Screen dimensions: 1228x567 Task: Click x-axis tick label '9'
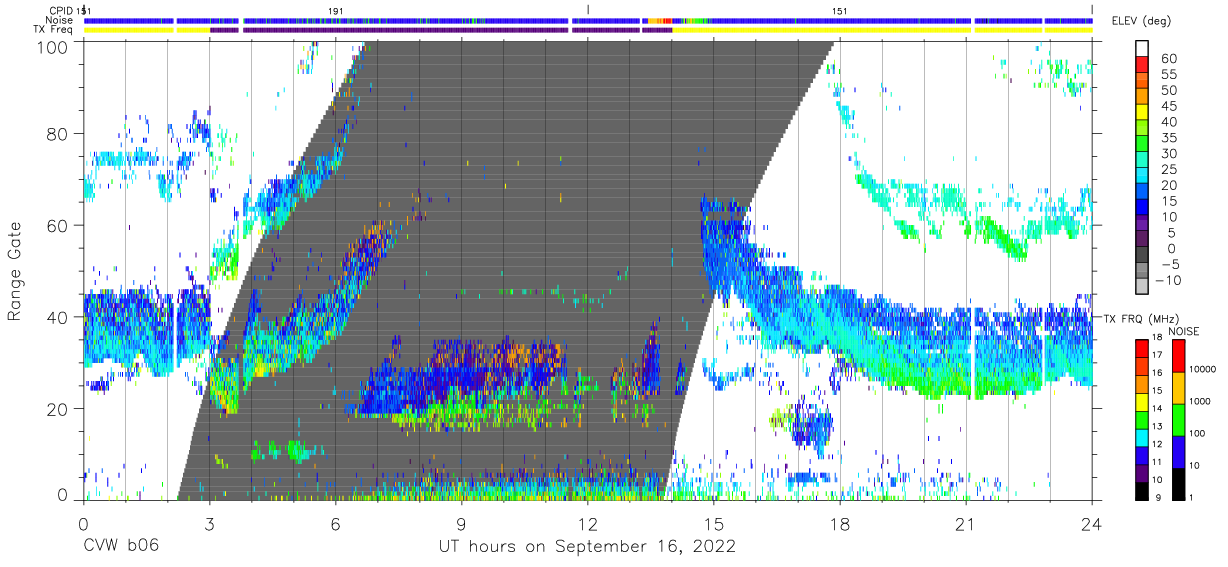click(461, 523)
